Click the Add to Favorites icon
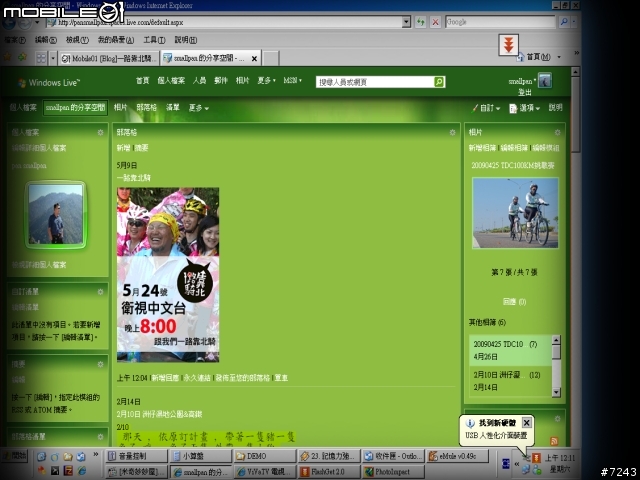 [x=22, y=58]
